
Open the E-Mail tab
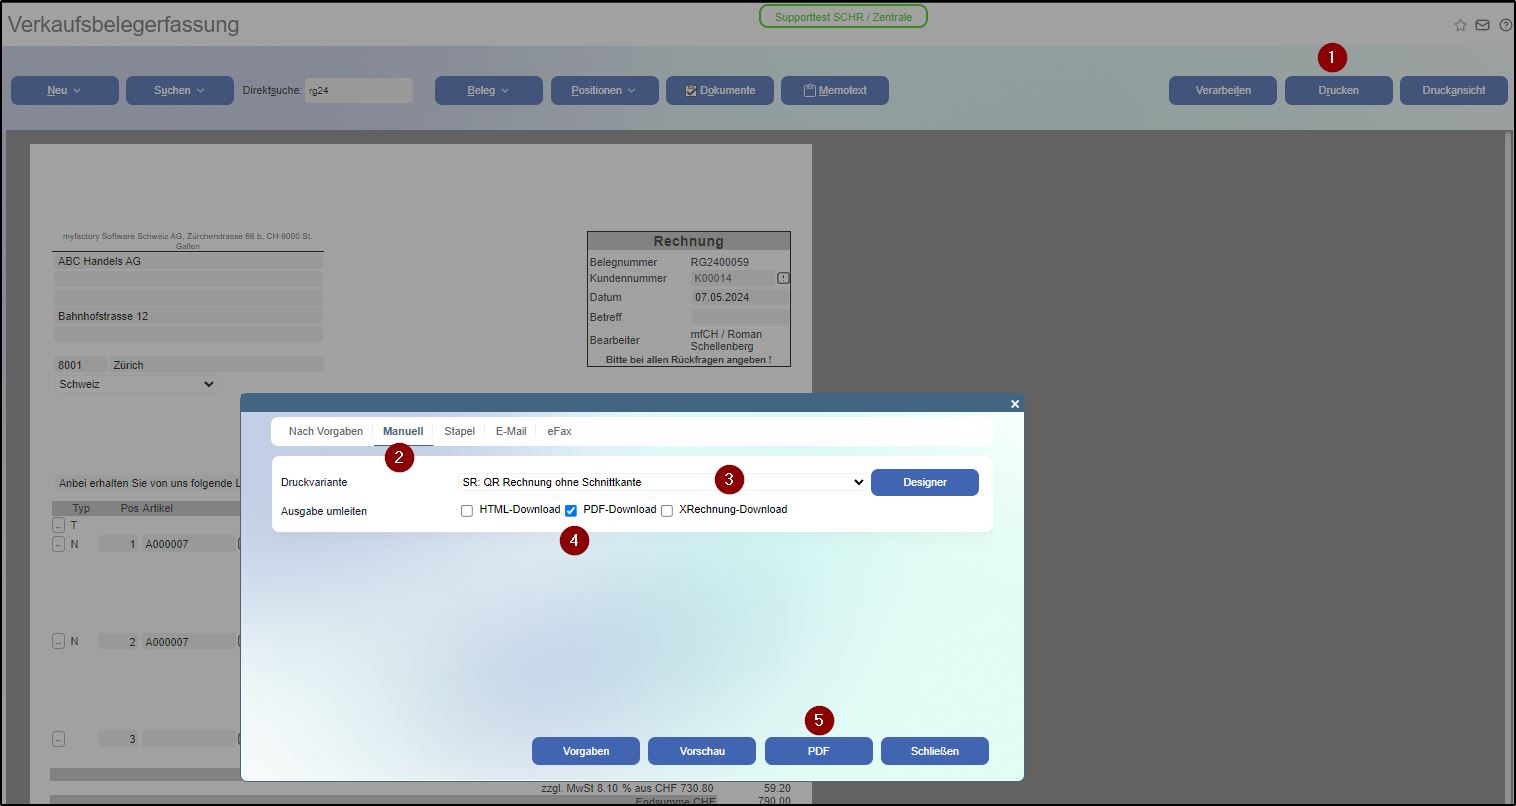(x=511, y=431)
